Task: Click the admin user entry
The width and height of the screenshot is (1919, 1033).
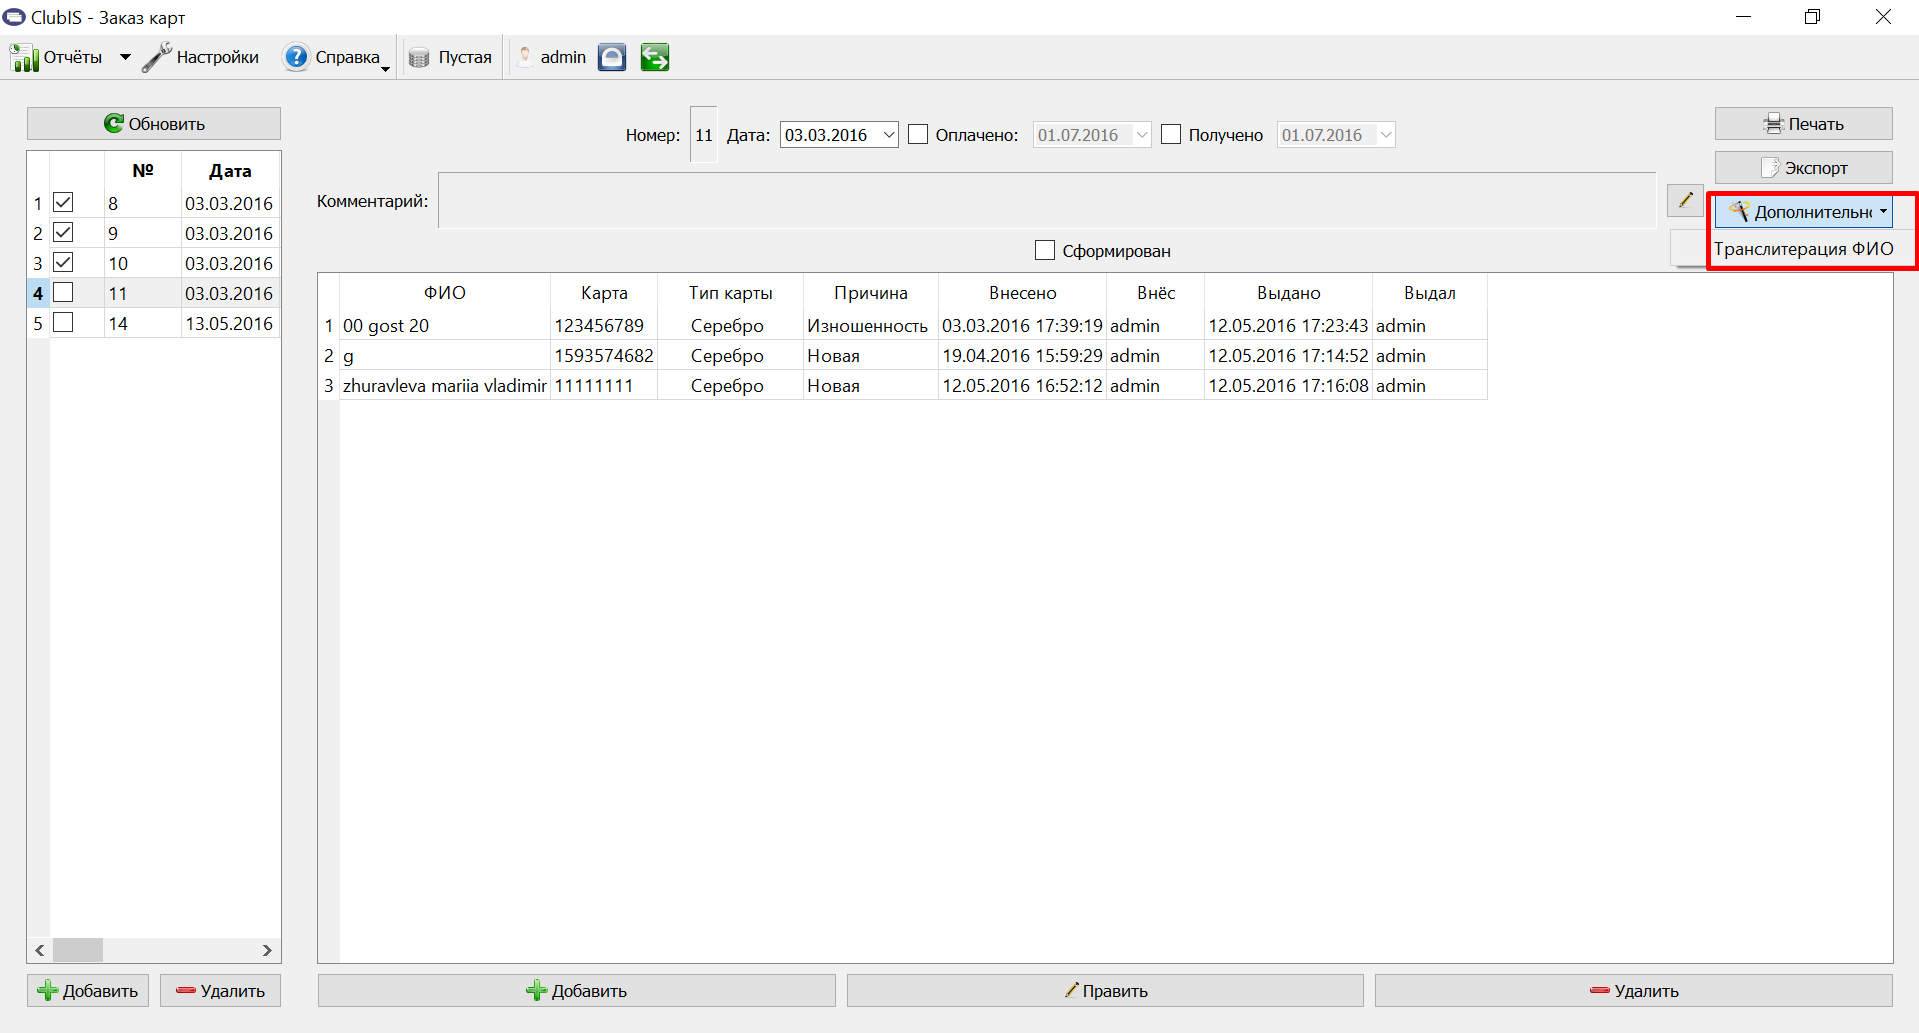Action: point(552,58)
